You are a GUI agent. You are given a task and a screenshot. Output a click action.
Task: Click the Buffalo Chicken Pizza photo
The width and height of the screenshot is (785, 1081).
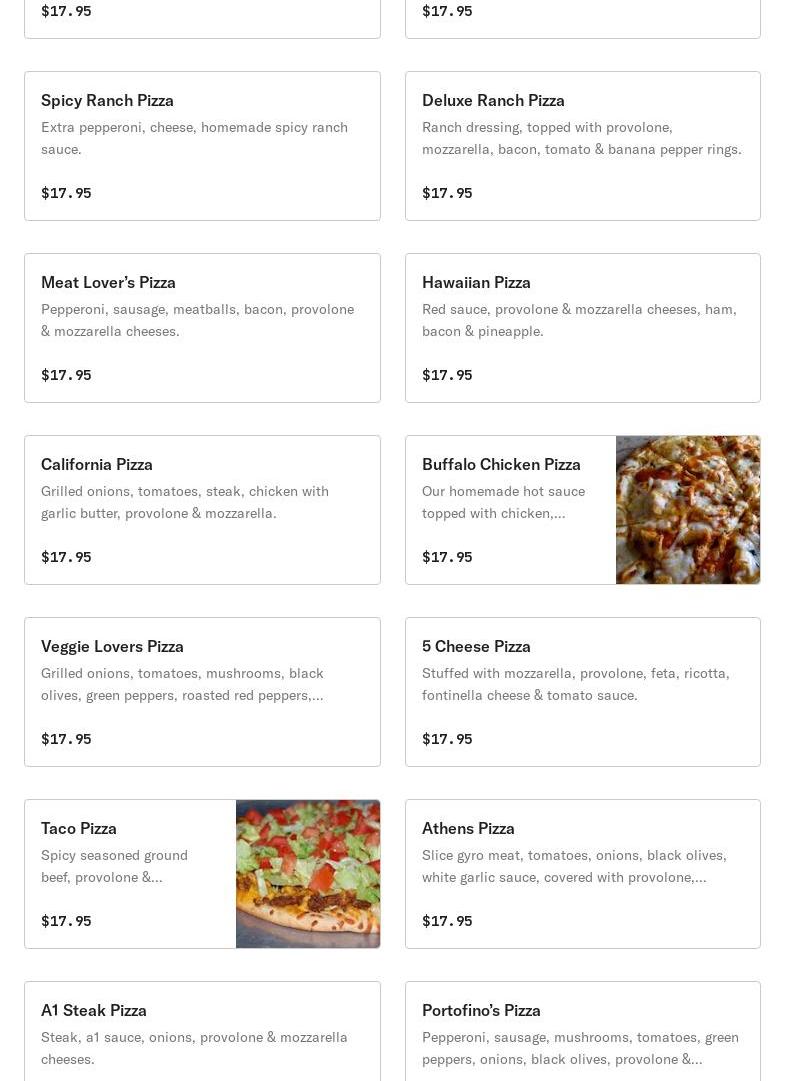(x=688, y=510)
